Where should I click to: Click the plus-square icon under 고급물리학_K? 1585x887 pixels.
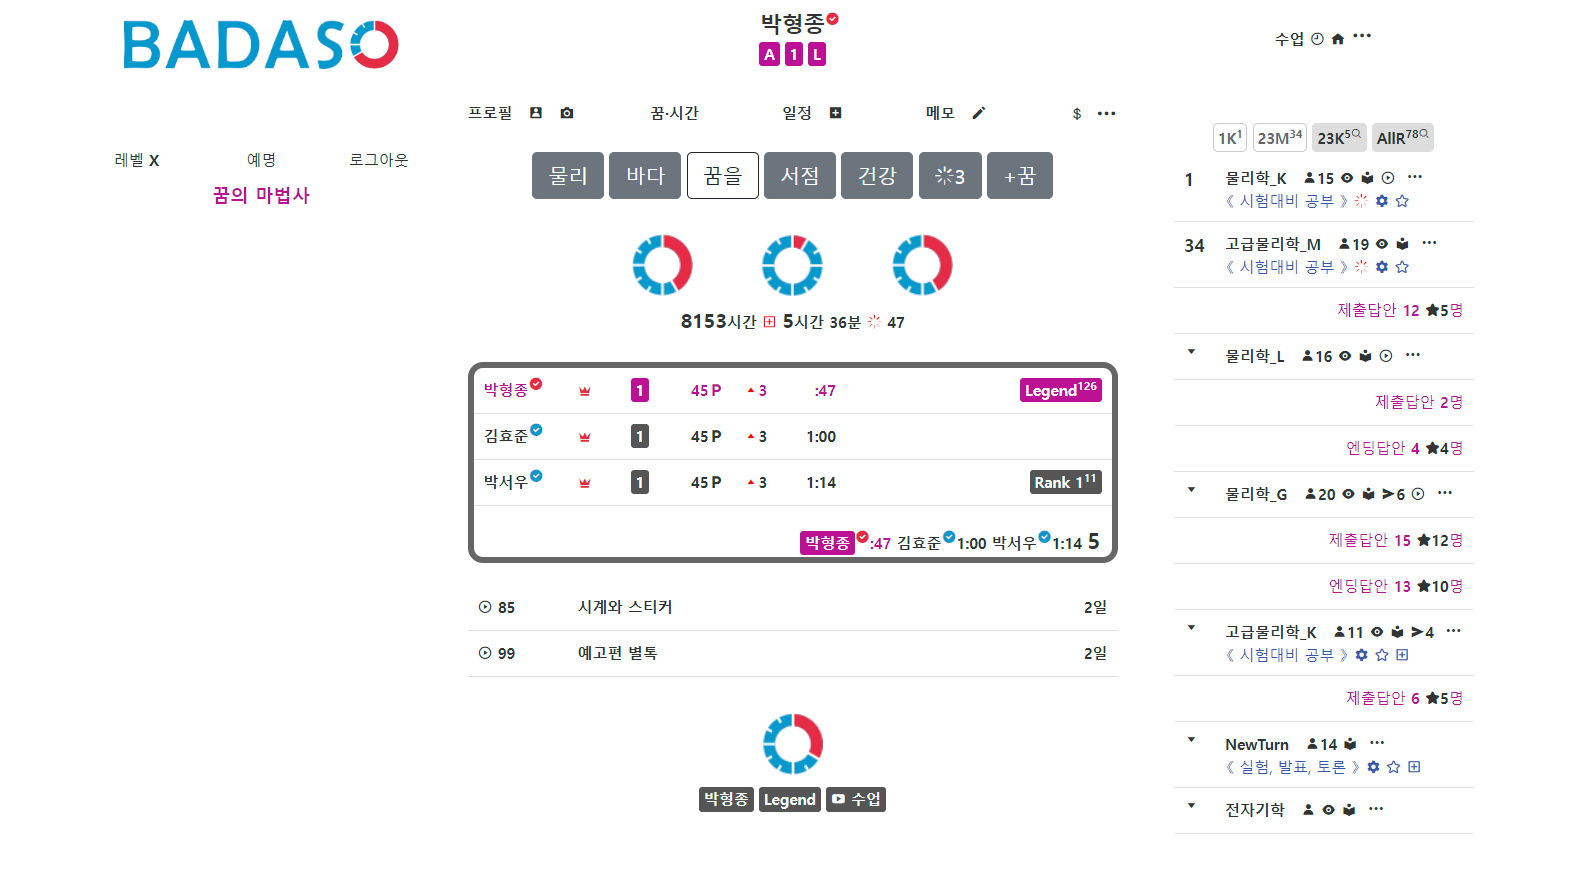[x=1402, y=655]
